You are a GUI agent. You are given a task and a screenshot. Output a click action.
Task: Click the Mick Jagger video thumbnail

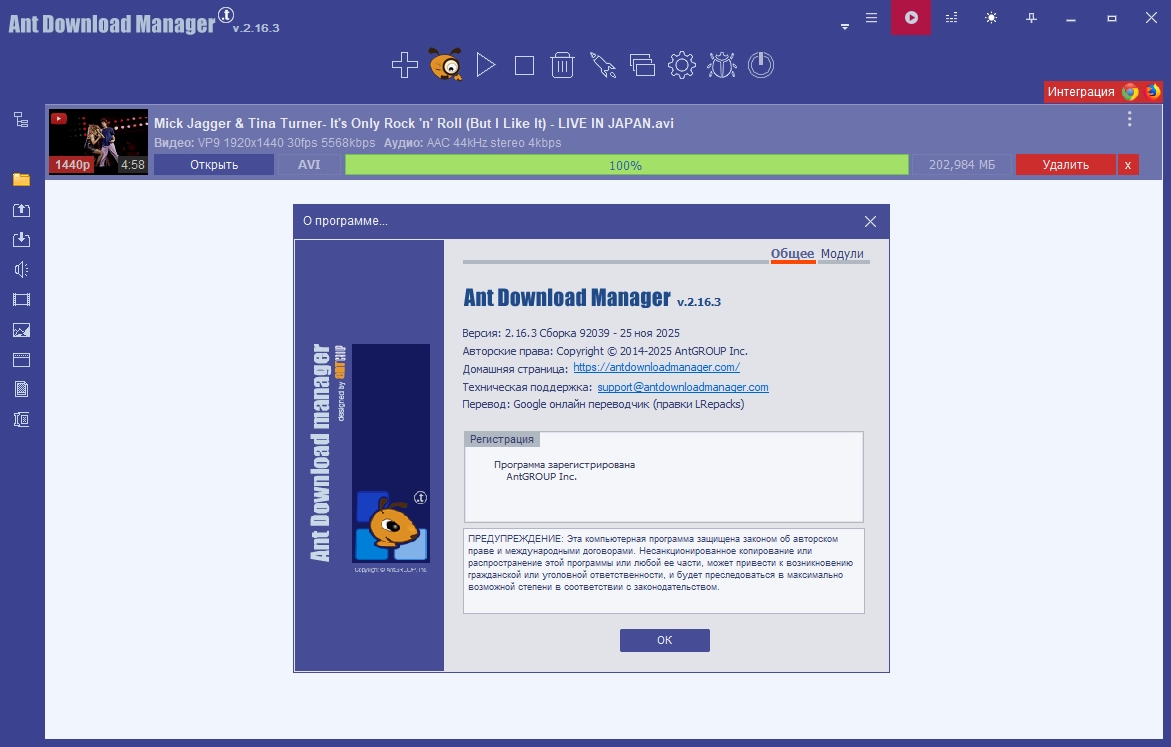99,142
